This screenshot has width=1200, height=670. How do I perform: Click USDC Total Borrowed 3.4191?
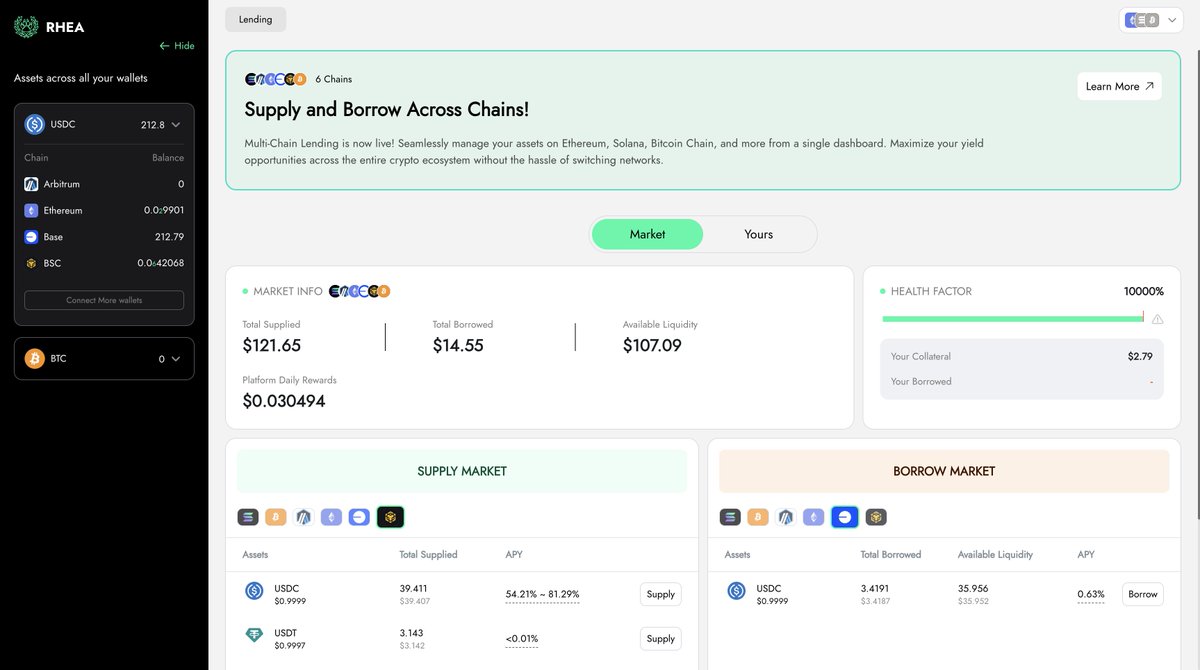point(875,588)
